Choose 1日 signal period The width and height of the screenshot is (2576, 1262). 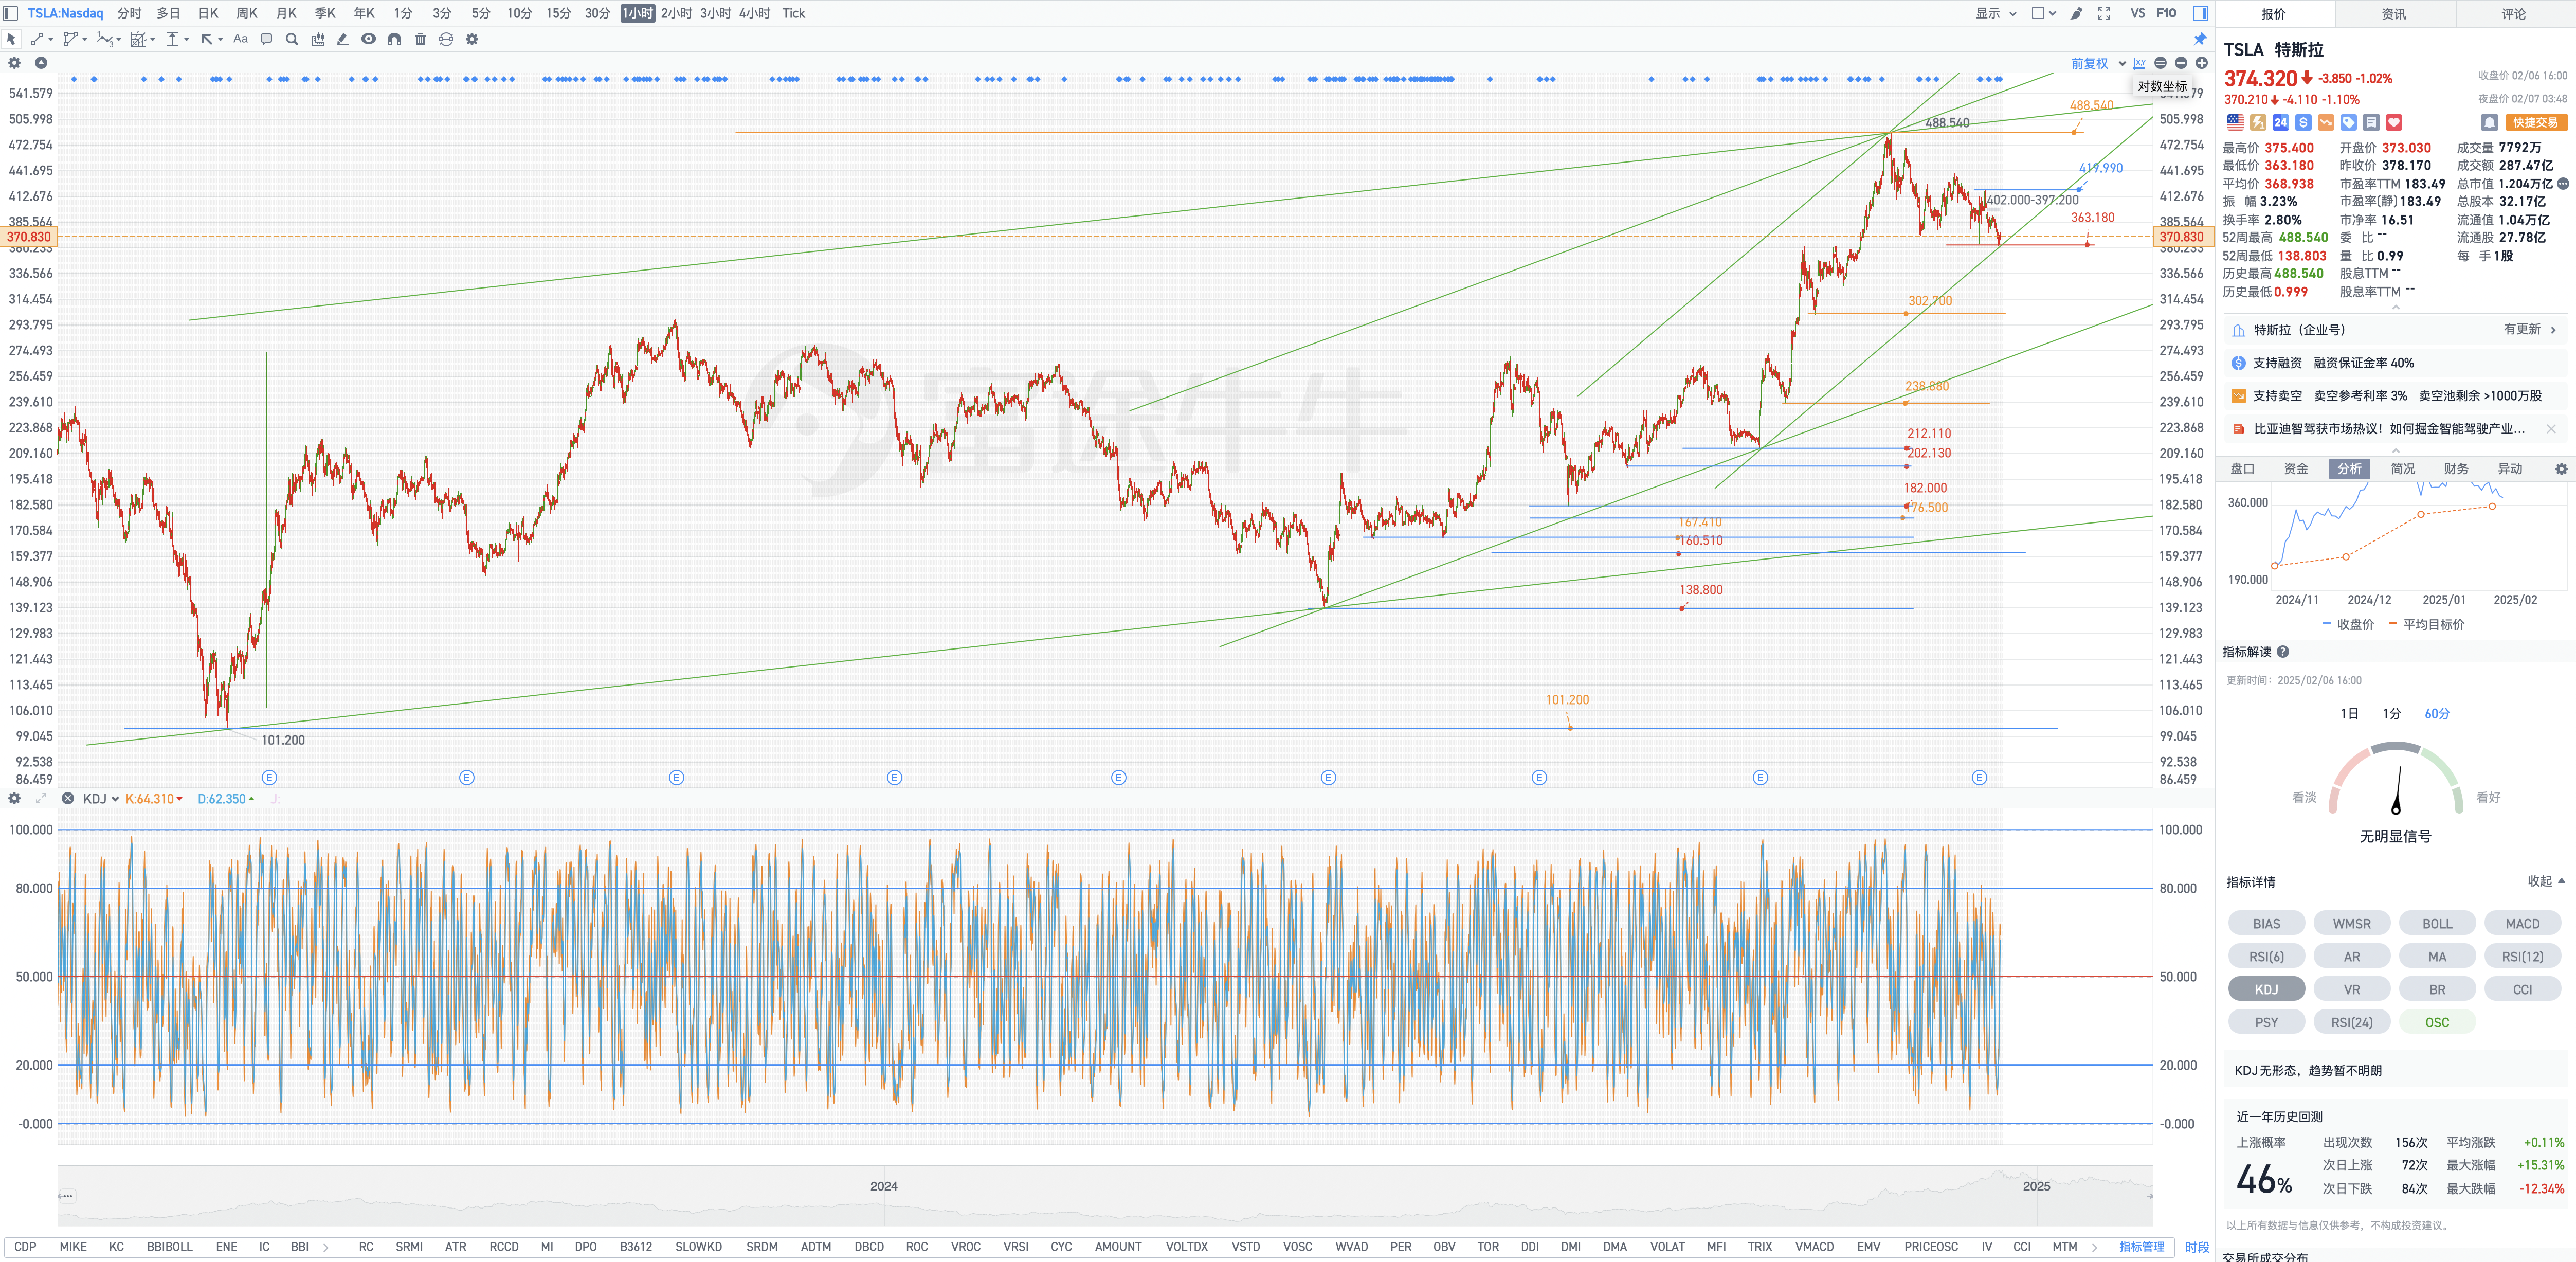2349,714
